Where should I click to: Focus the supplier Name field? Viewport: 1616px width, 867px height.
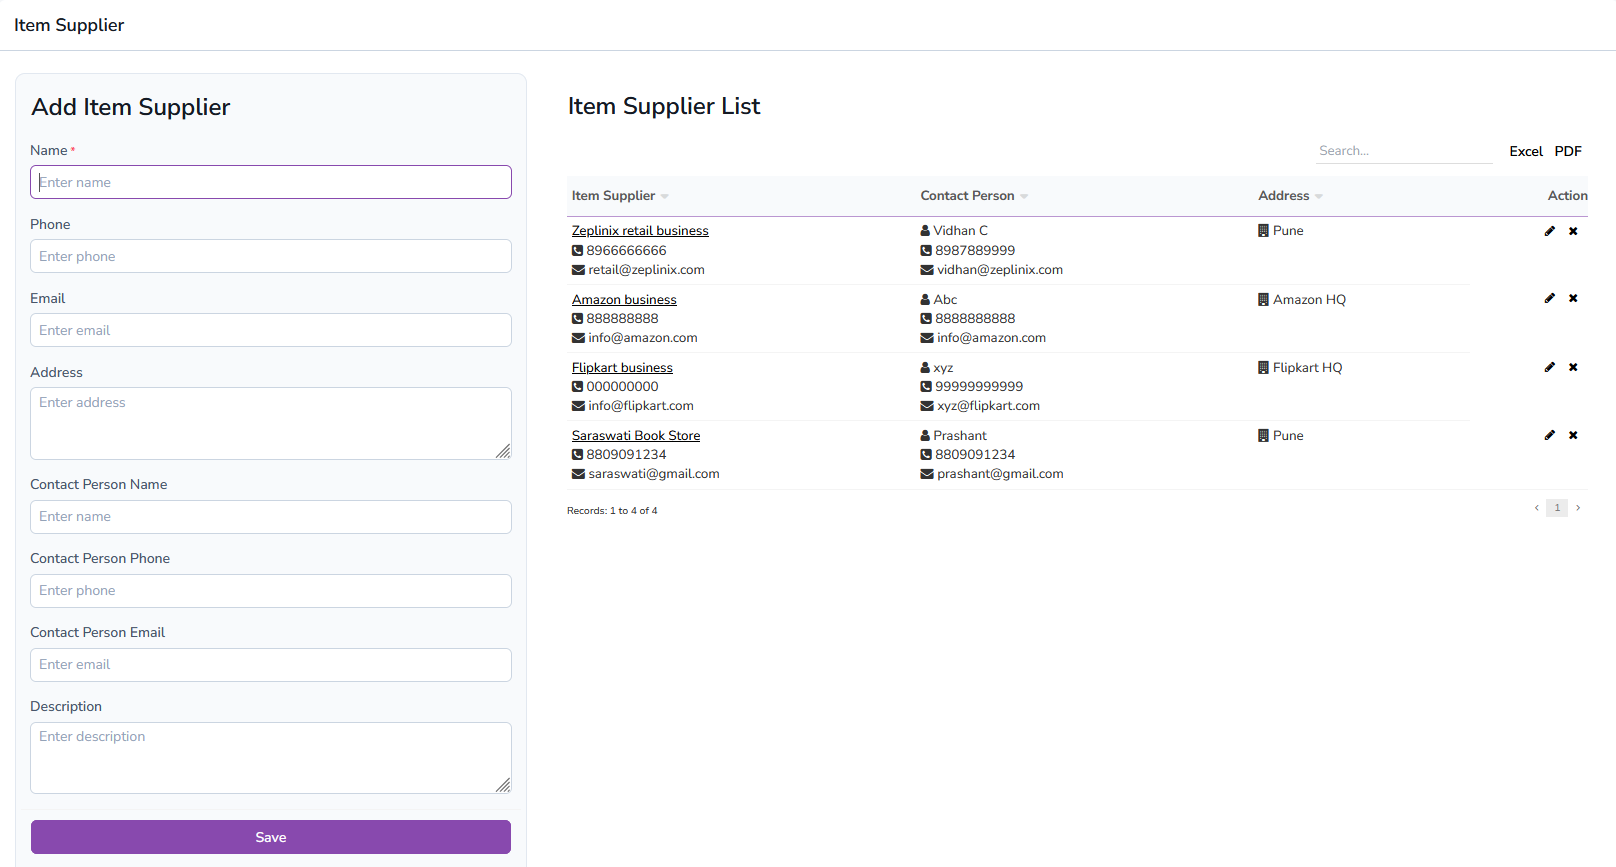pos(271,182)
